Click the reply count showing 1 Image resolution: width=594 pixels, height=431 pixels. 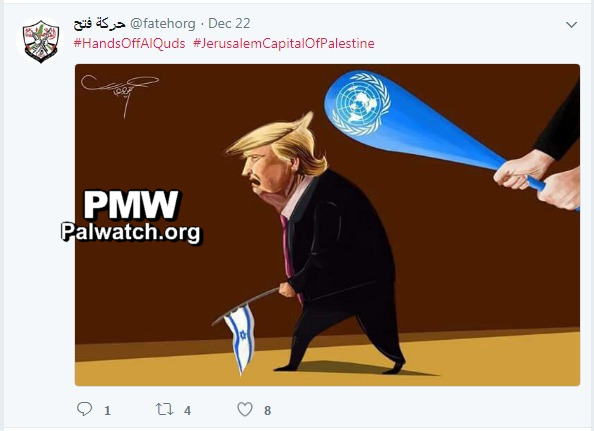pyautogui.click(x=108, y=411)
